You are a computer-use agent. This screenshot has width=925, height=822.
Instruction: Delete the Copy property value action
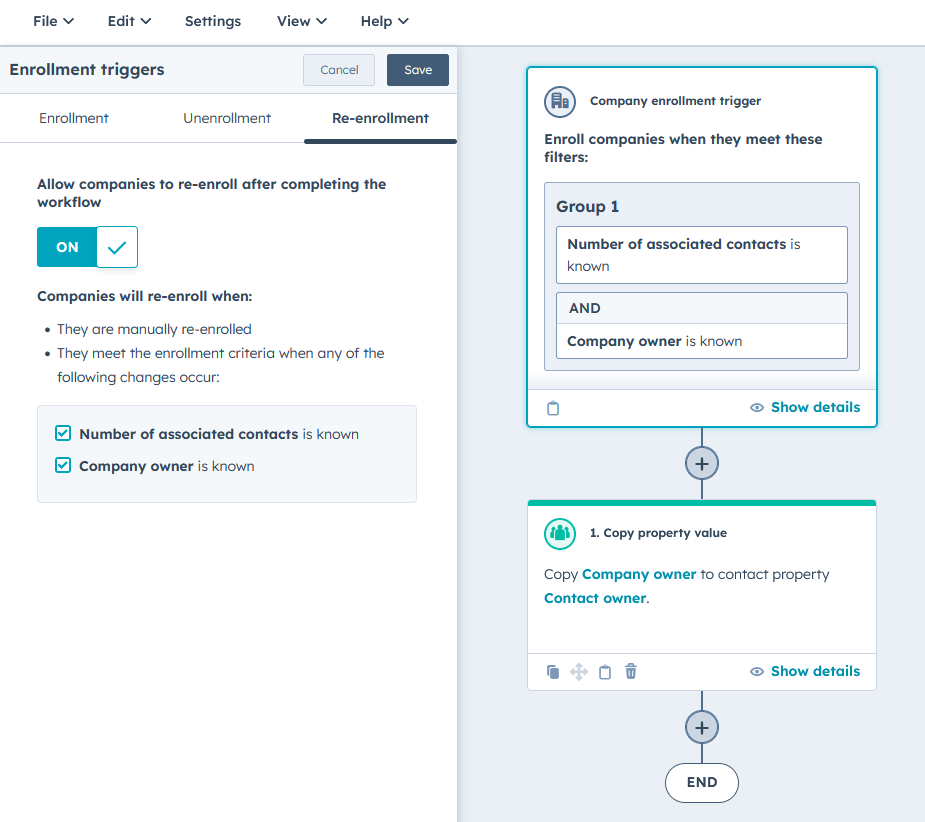point(631,671)
